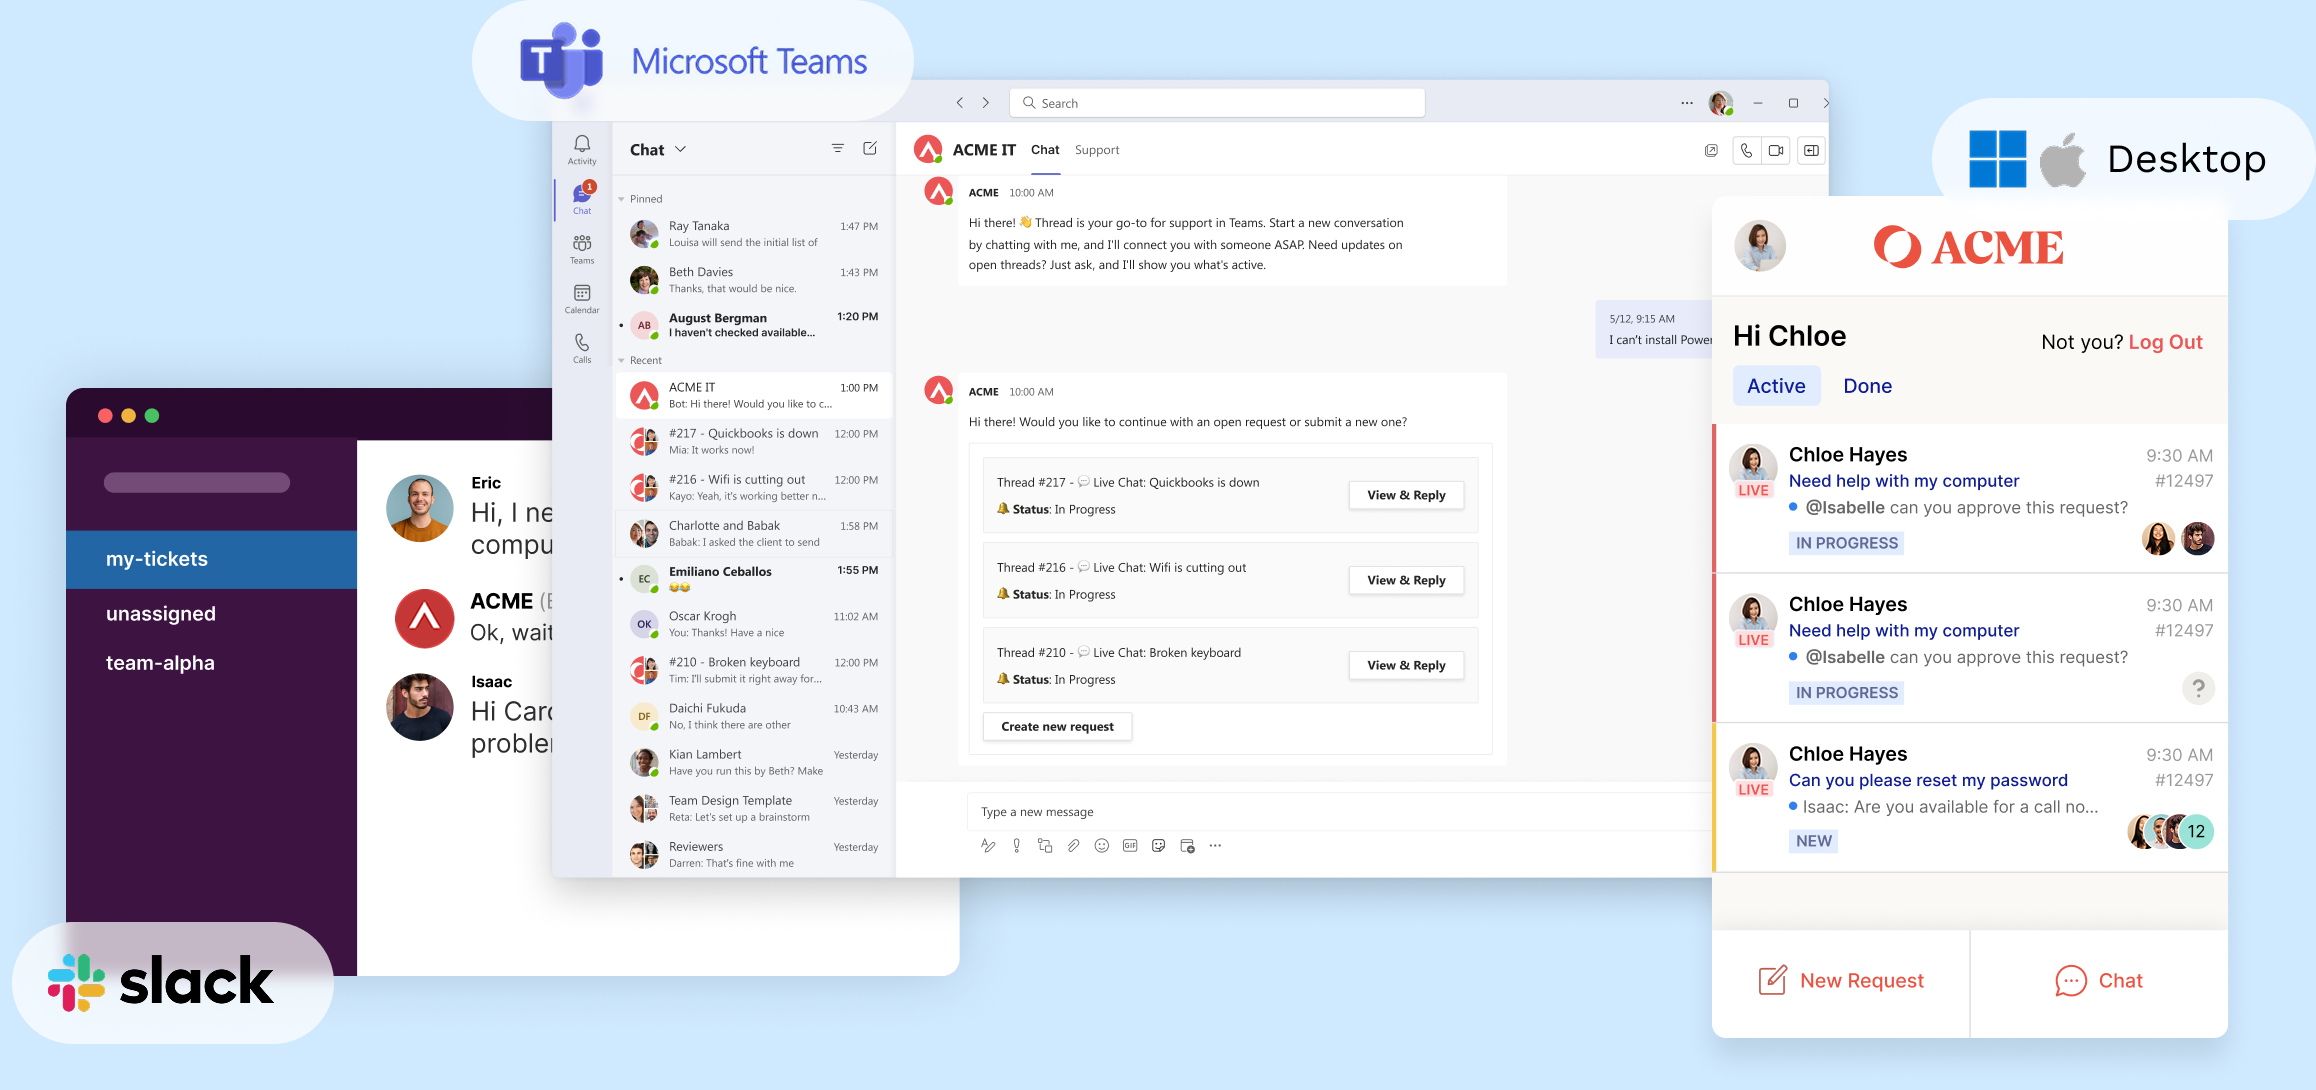Switch to the Done filter in ACME widget
2316x1090 pixels.
coord(1867,385)
